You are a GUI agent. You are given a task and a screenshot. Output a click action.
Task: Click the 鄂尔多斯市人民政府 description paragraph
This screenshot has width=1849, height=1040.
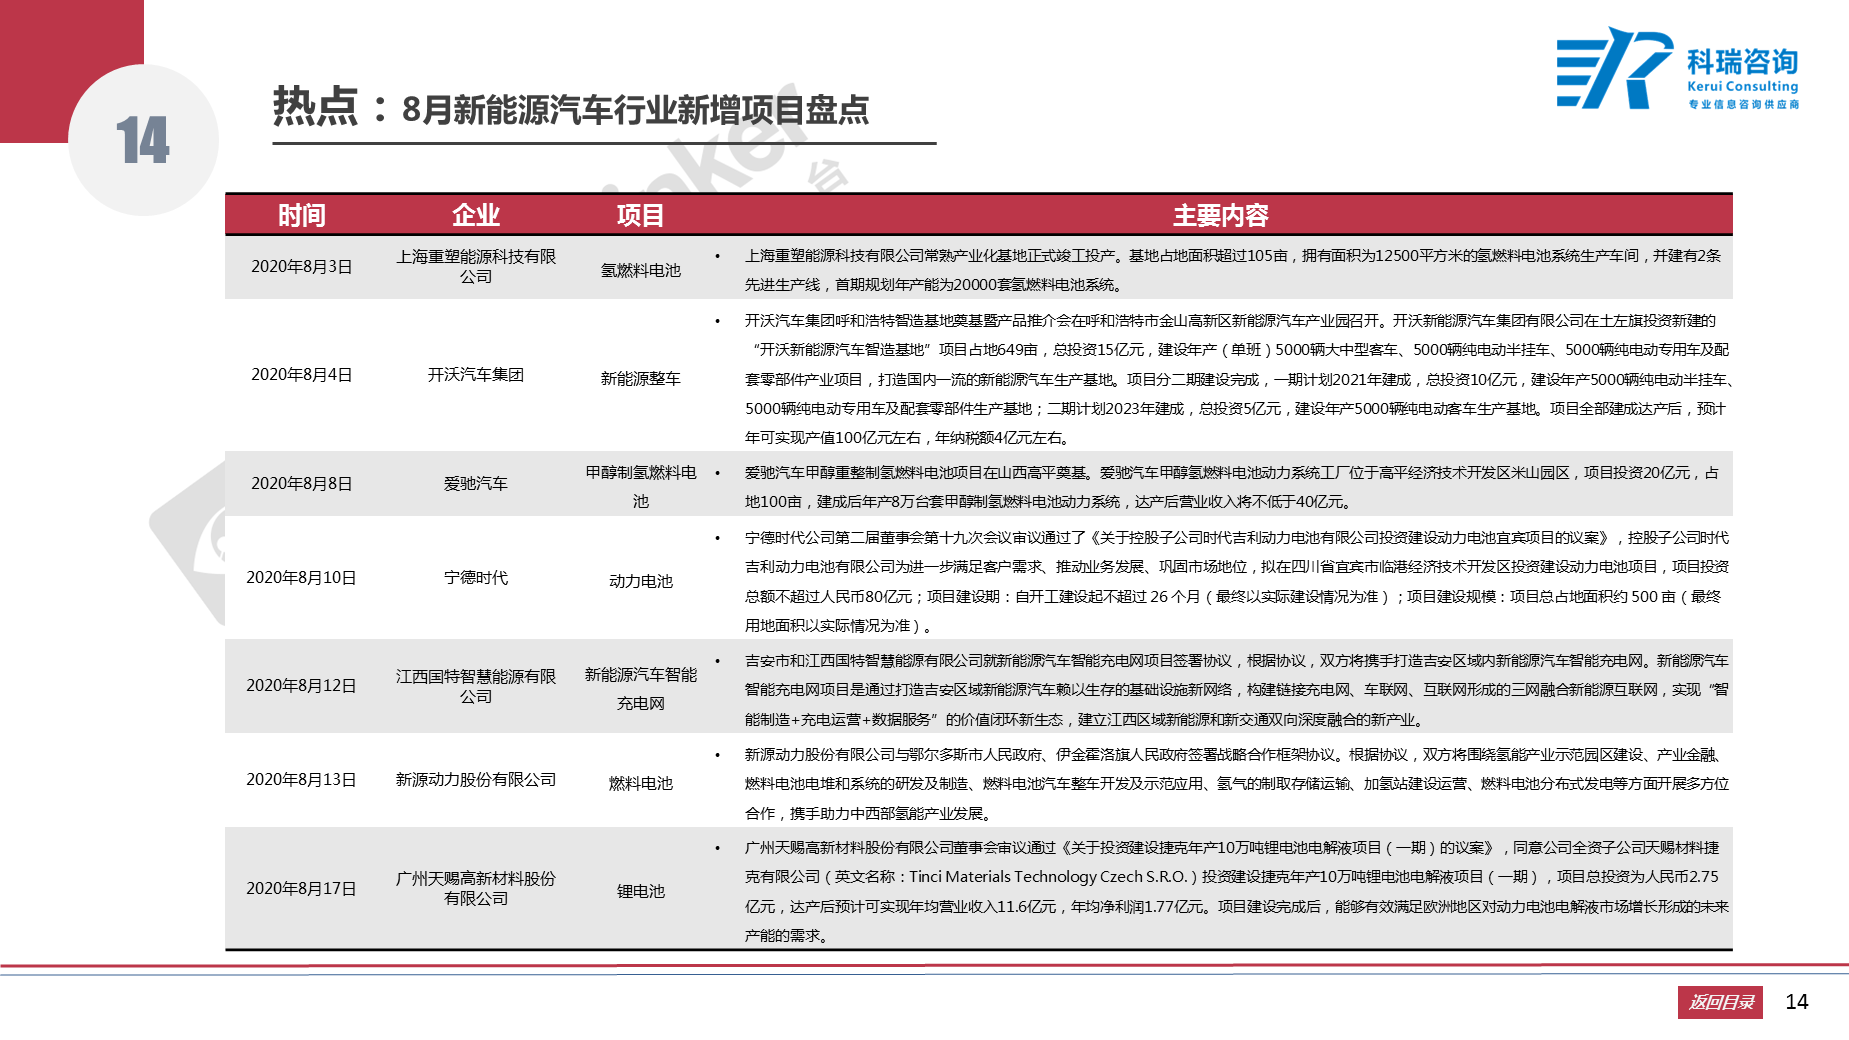(x=1237, y=784)
